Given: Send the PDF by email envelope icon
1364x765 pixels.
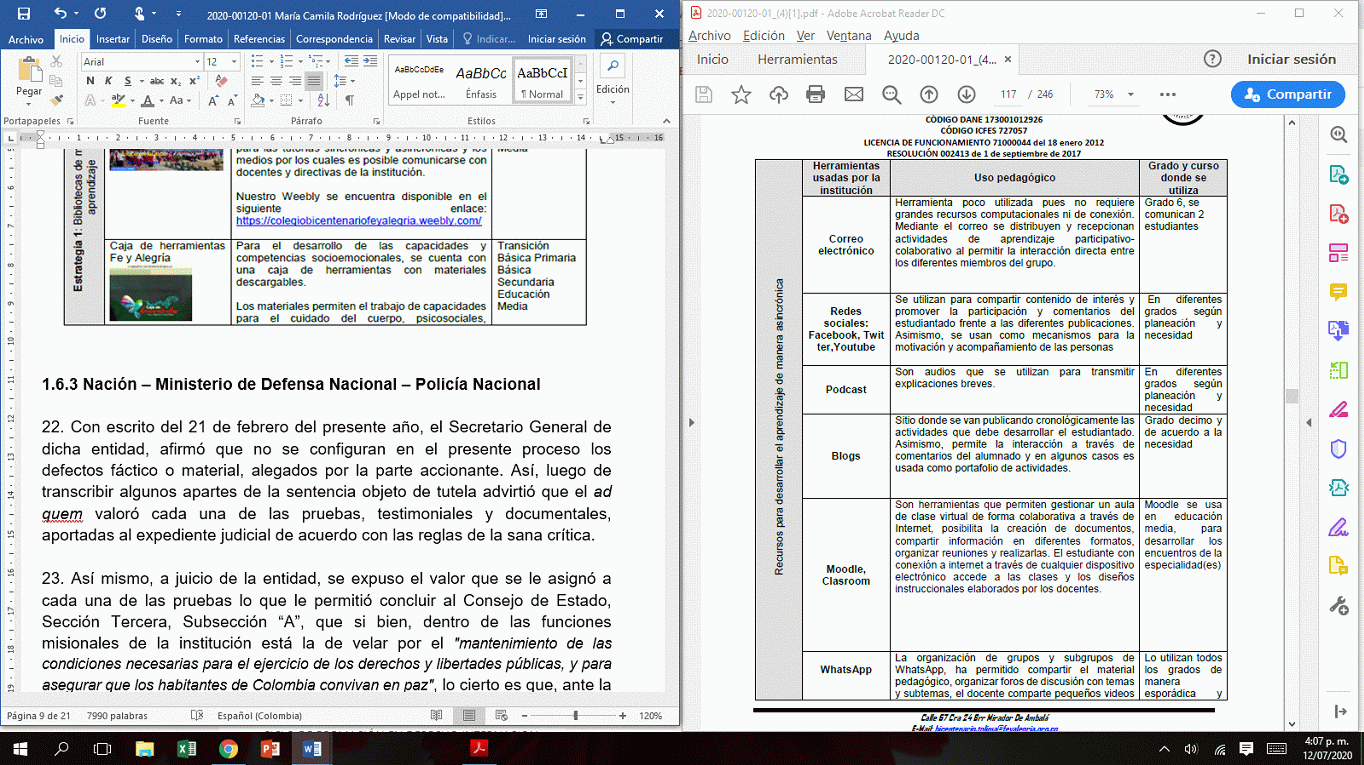Looking at the screenshot, I should coord(853,94).
